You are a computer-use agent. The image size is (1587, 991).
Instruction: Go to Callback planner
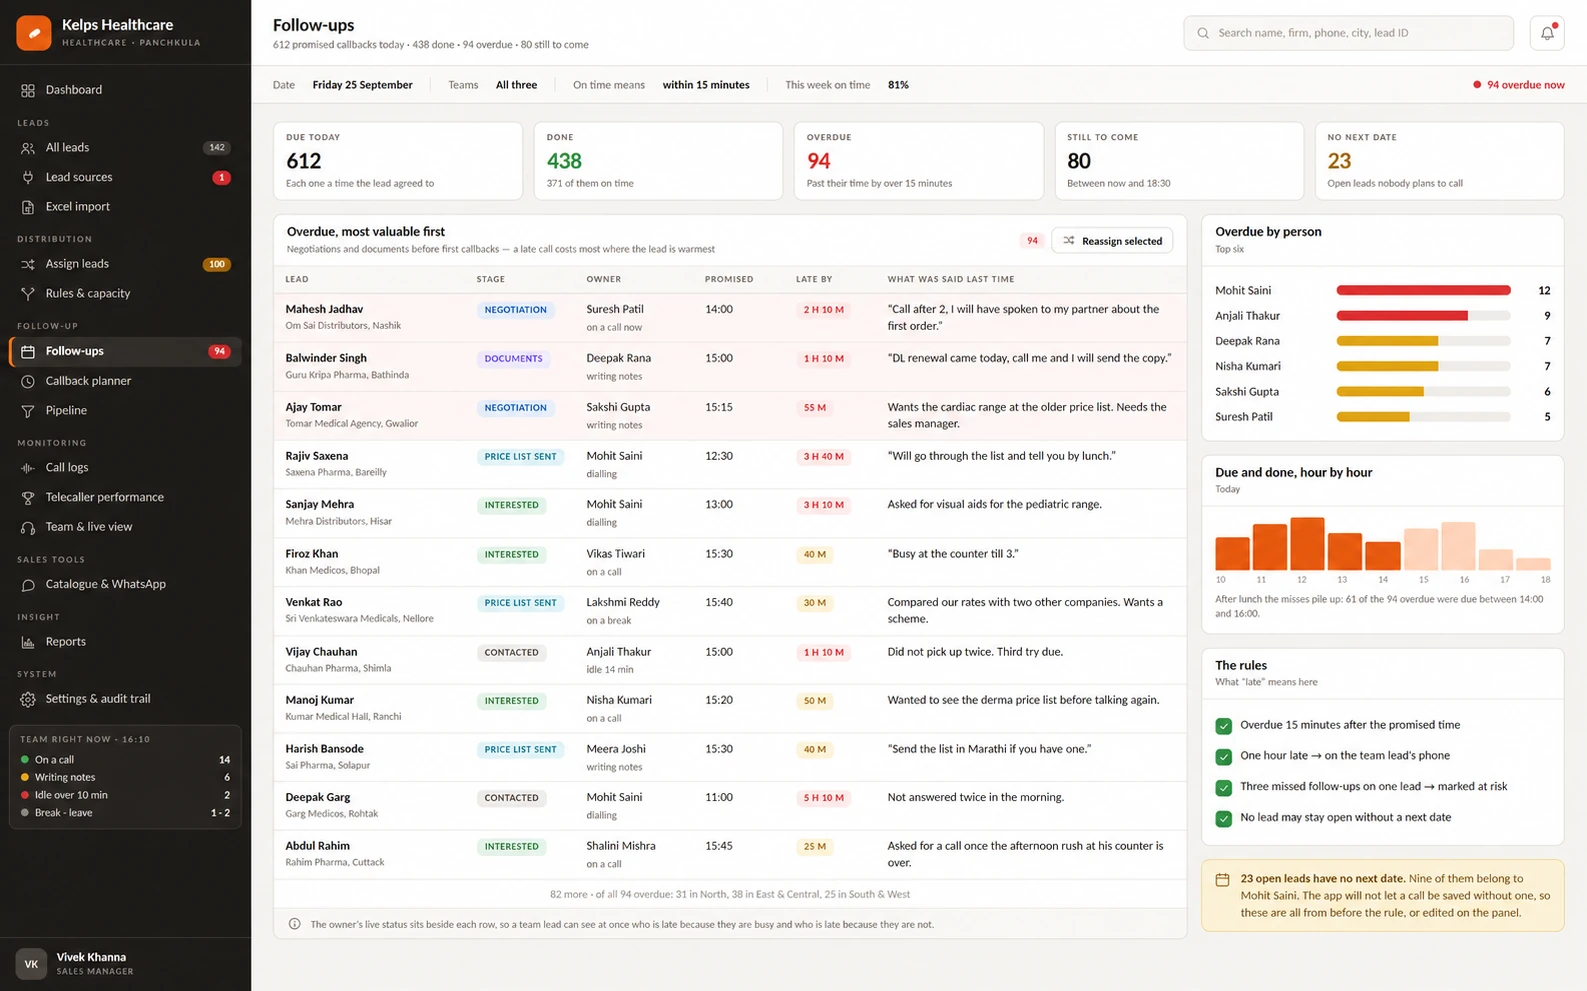(x=125, y=381)
